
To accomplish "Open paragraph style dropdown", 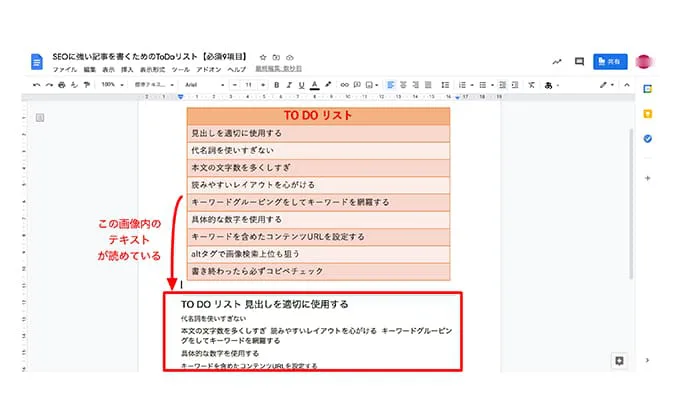I will (x=154, y=85).
